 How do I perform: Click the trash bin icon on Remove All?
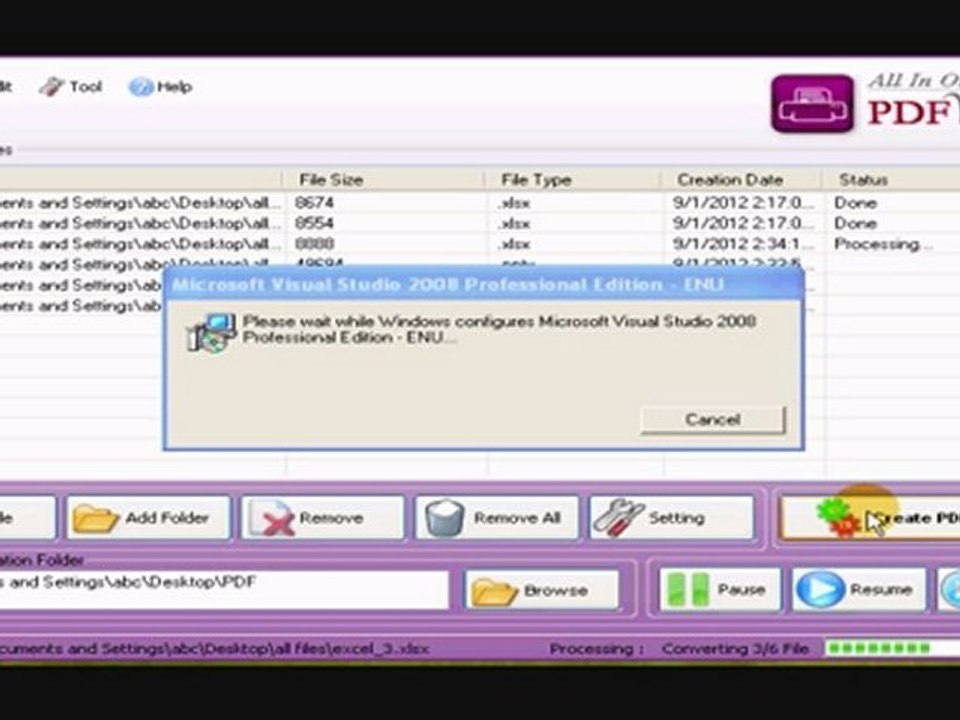click(x=444, y=519)
